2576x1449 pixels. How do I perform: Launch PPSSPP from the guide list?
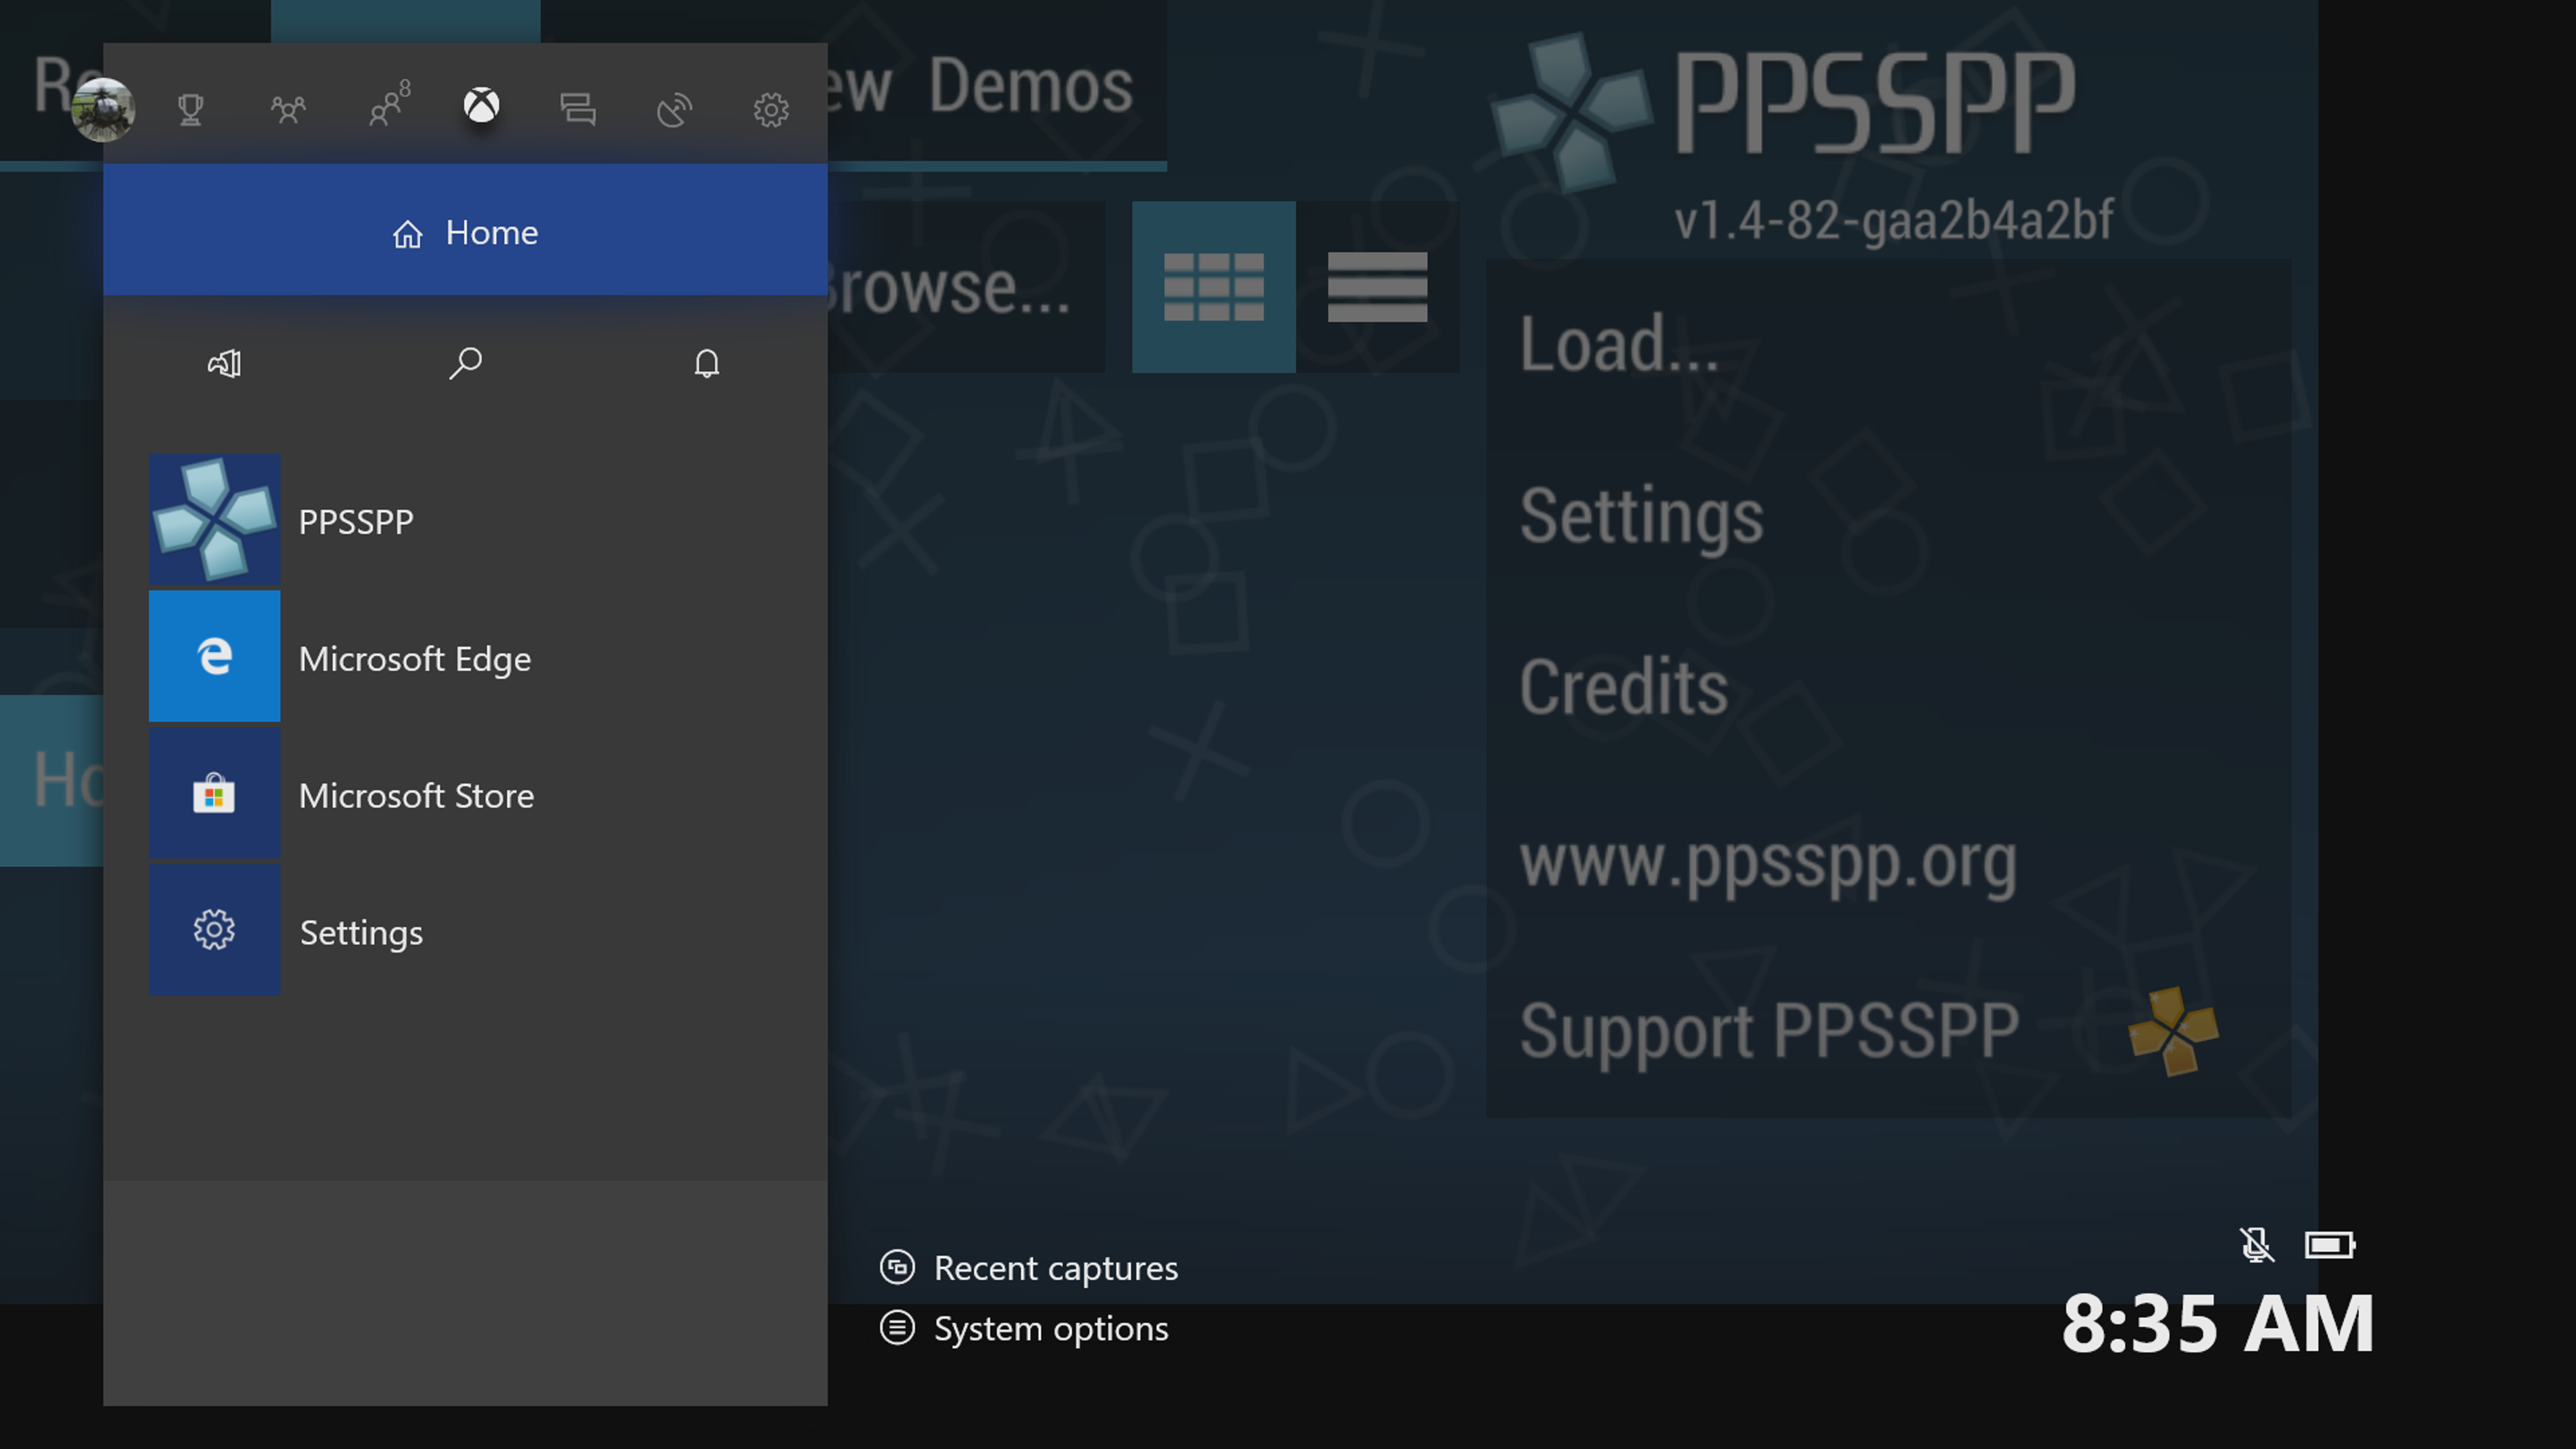[355, 521]
